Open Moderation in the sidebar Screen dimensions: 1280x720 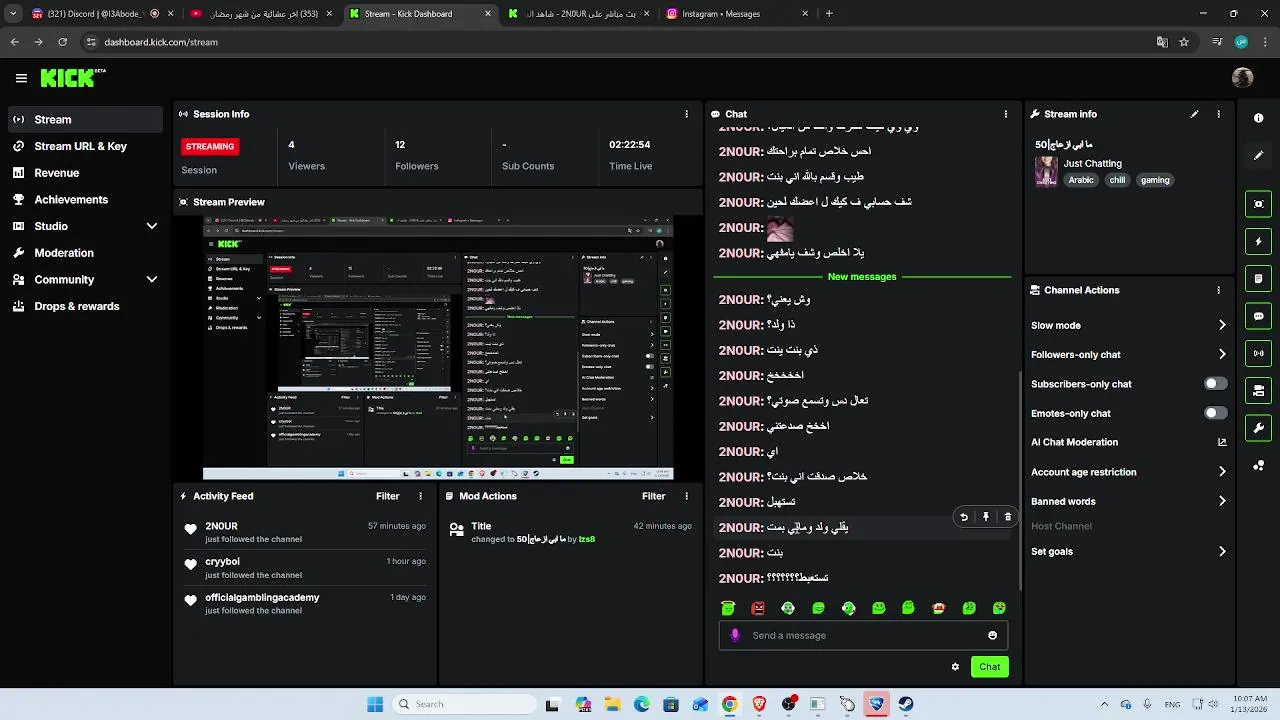[85, 253]
